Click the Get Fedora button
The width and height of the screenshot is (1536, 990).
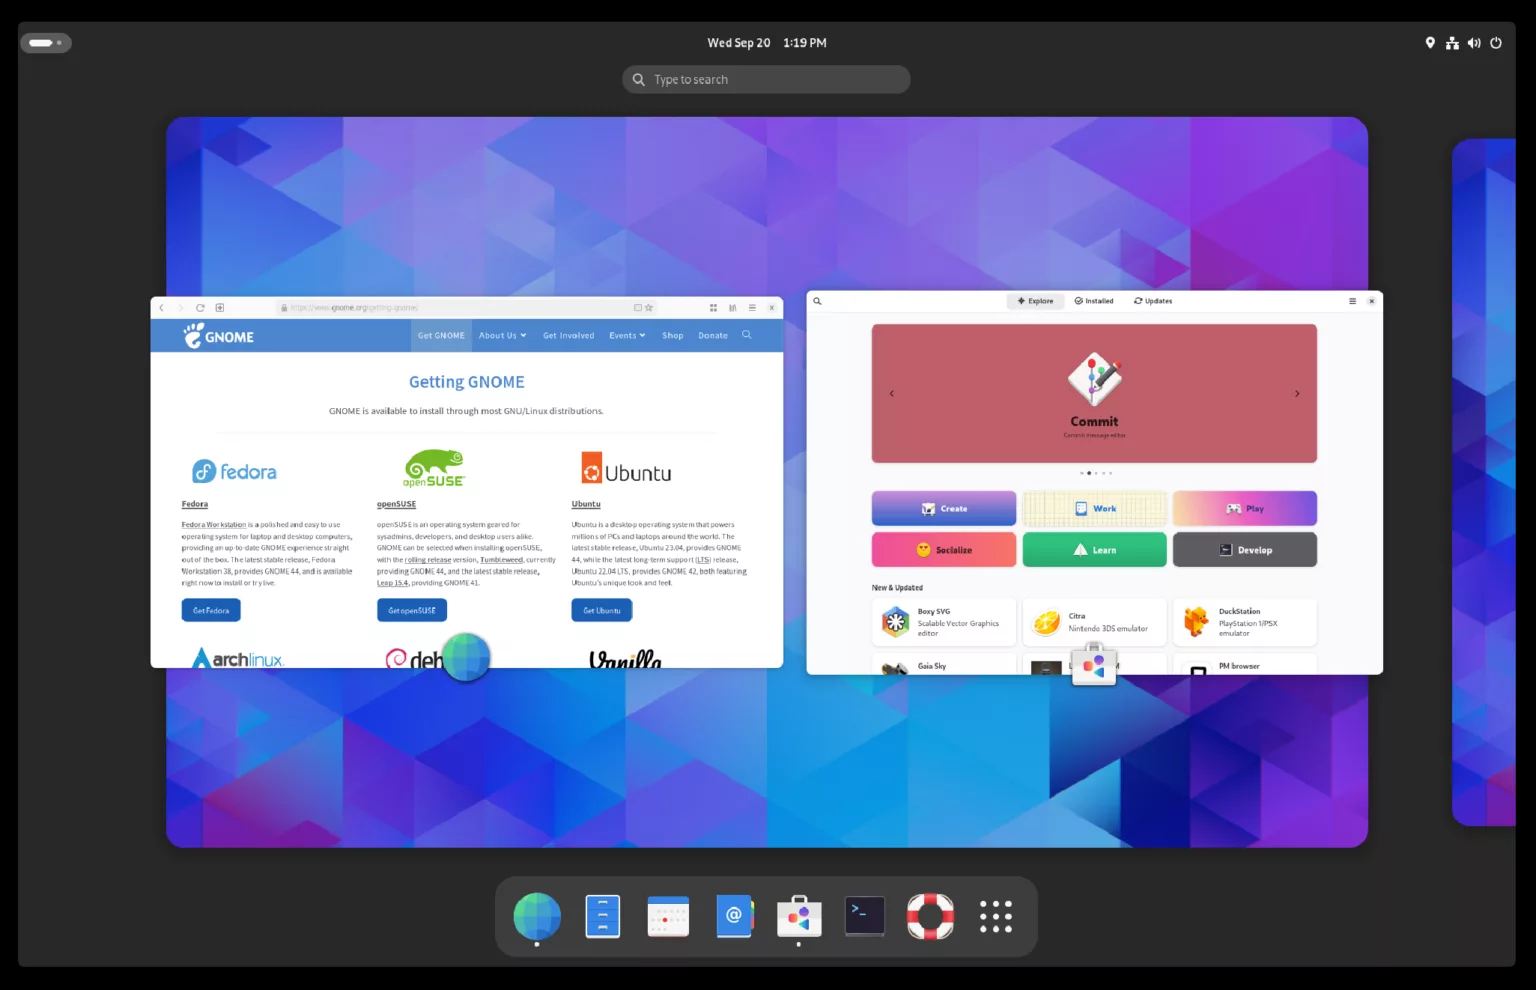[211, 610]
